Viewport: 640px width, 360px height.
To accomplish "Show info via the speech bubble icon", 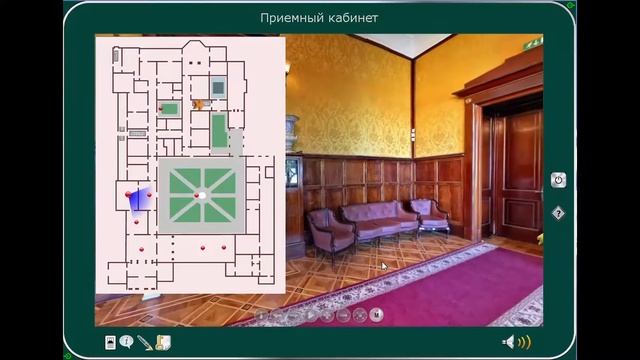I will click(x=127, y=342).
